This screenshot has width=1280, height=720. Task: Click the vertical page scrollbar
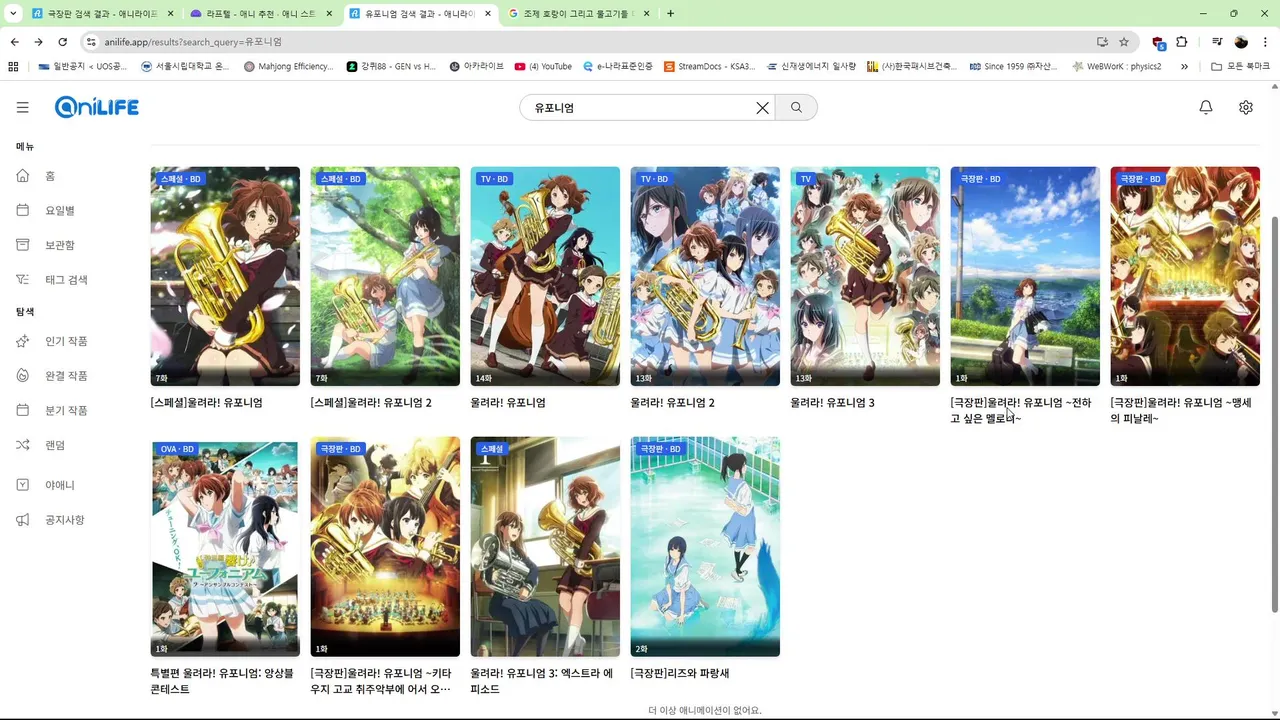(1274, 415)
